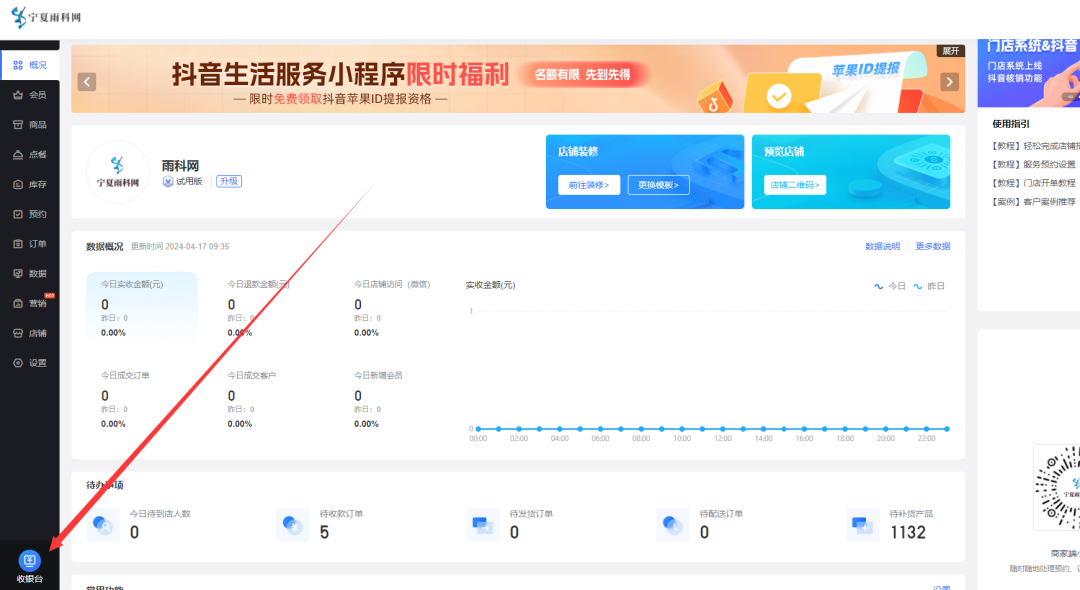Show previous banner with left arrow
1080x590 pixels.
(87, 82)
